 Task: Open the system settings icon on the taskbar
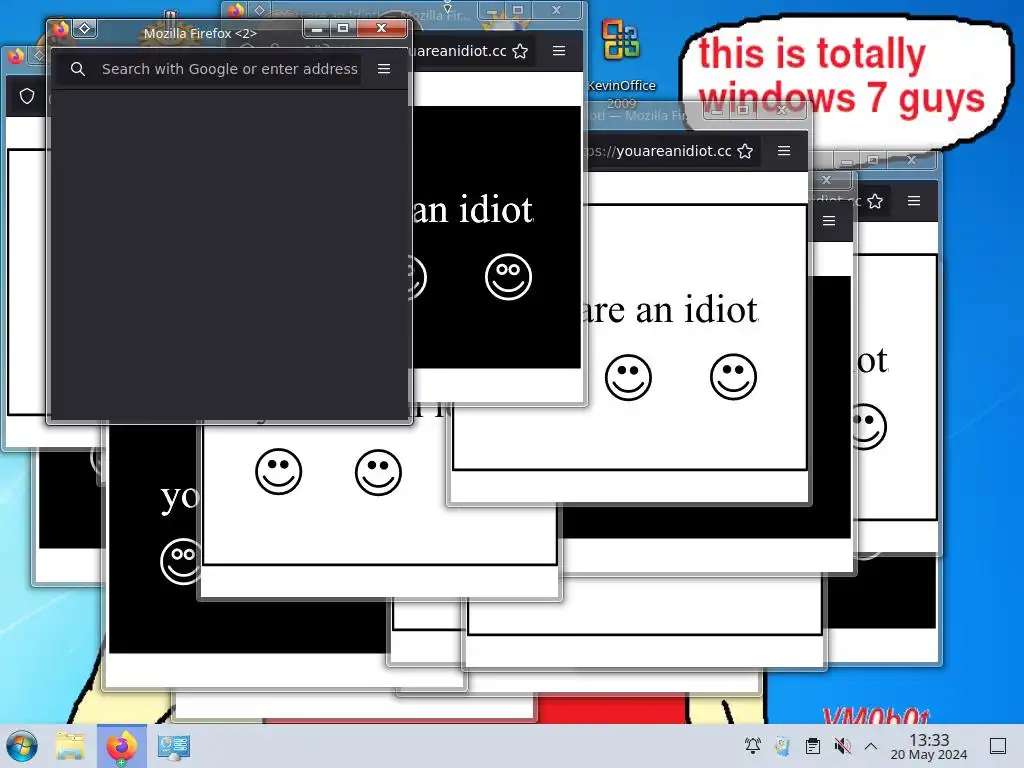pyautogui.click(x=173, y=746)
